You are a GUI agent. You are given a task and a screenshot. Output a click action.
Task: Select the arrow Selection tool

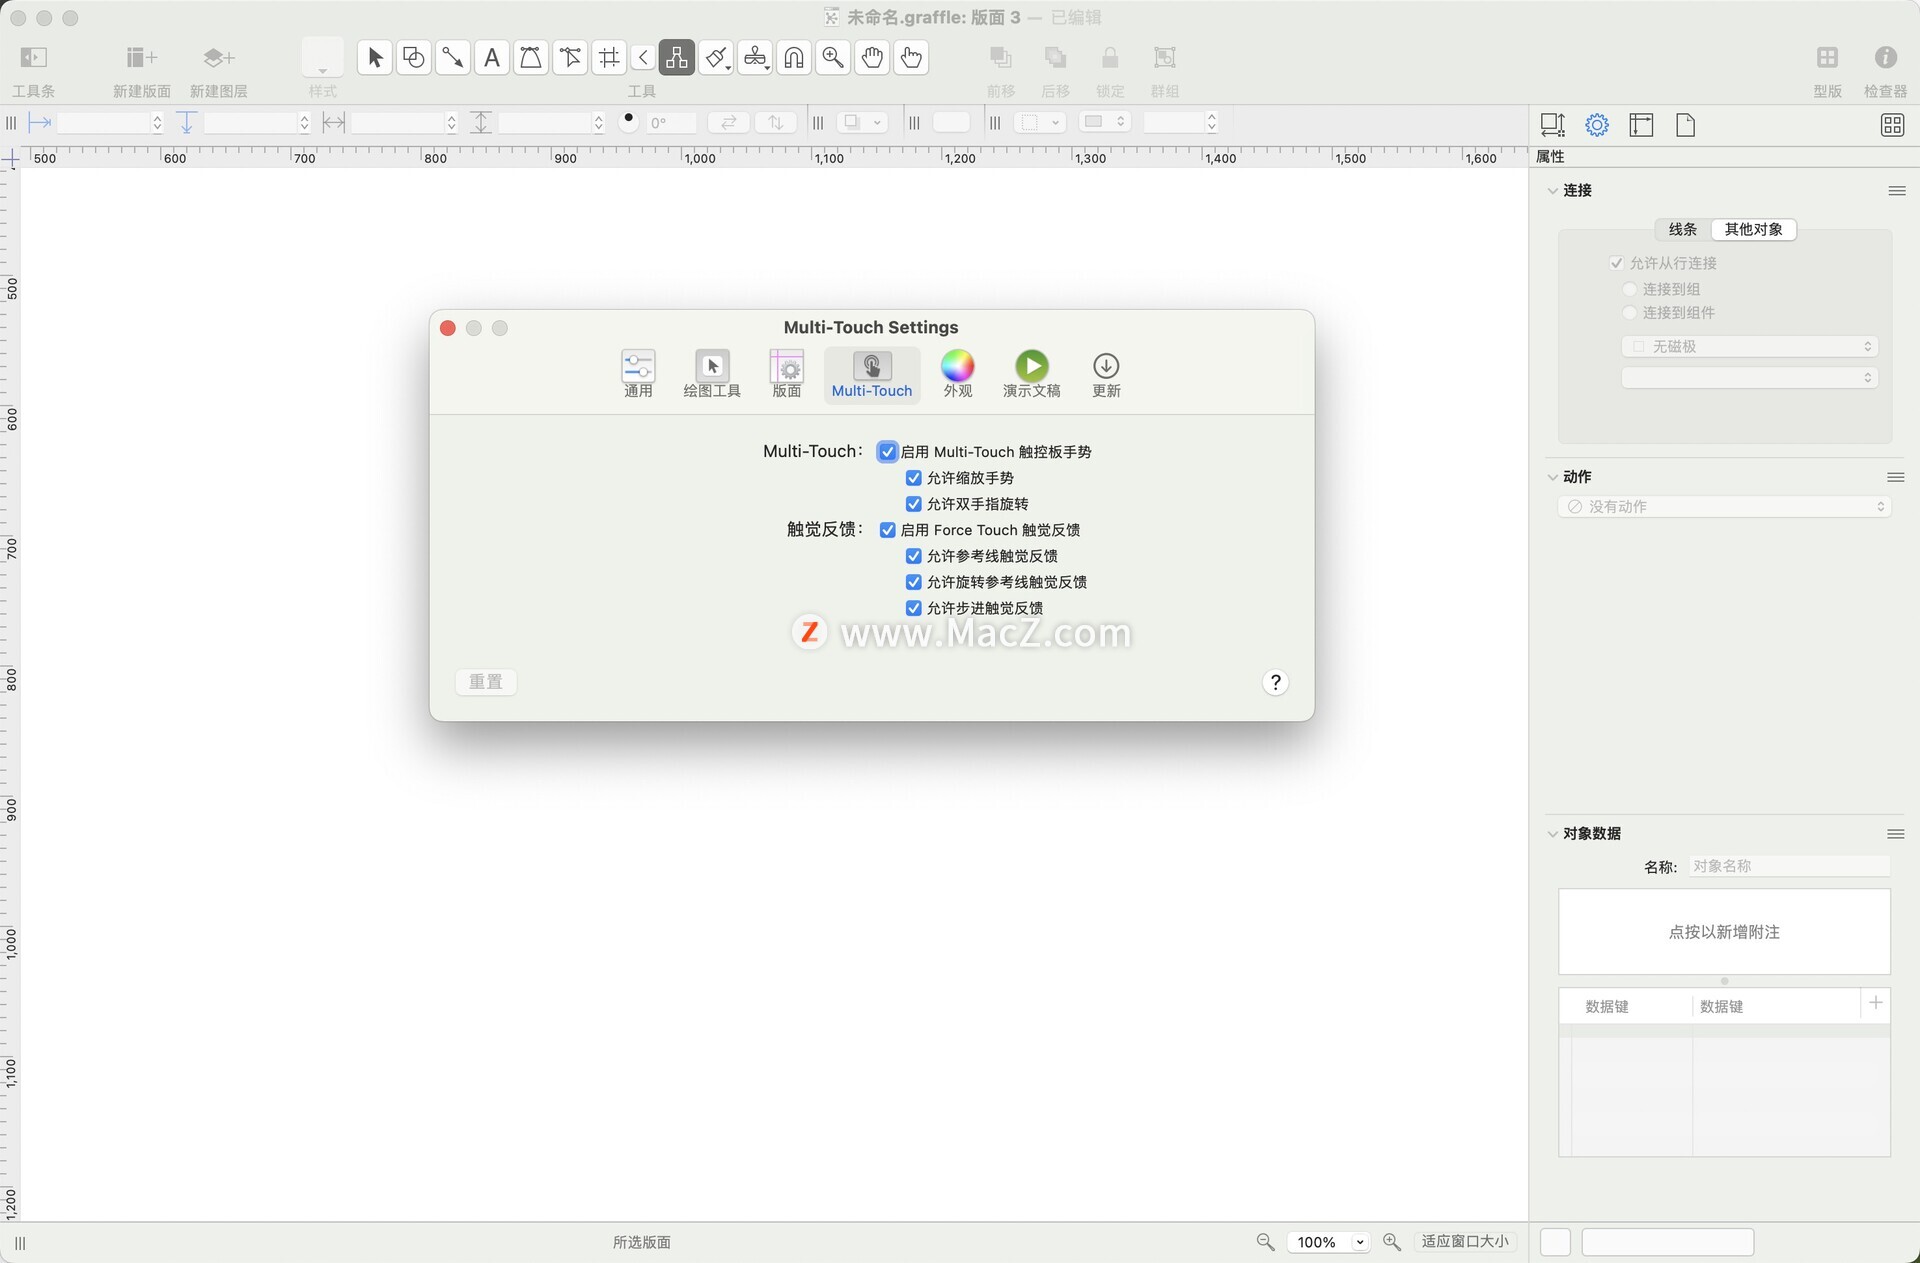click(375, 58)
